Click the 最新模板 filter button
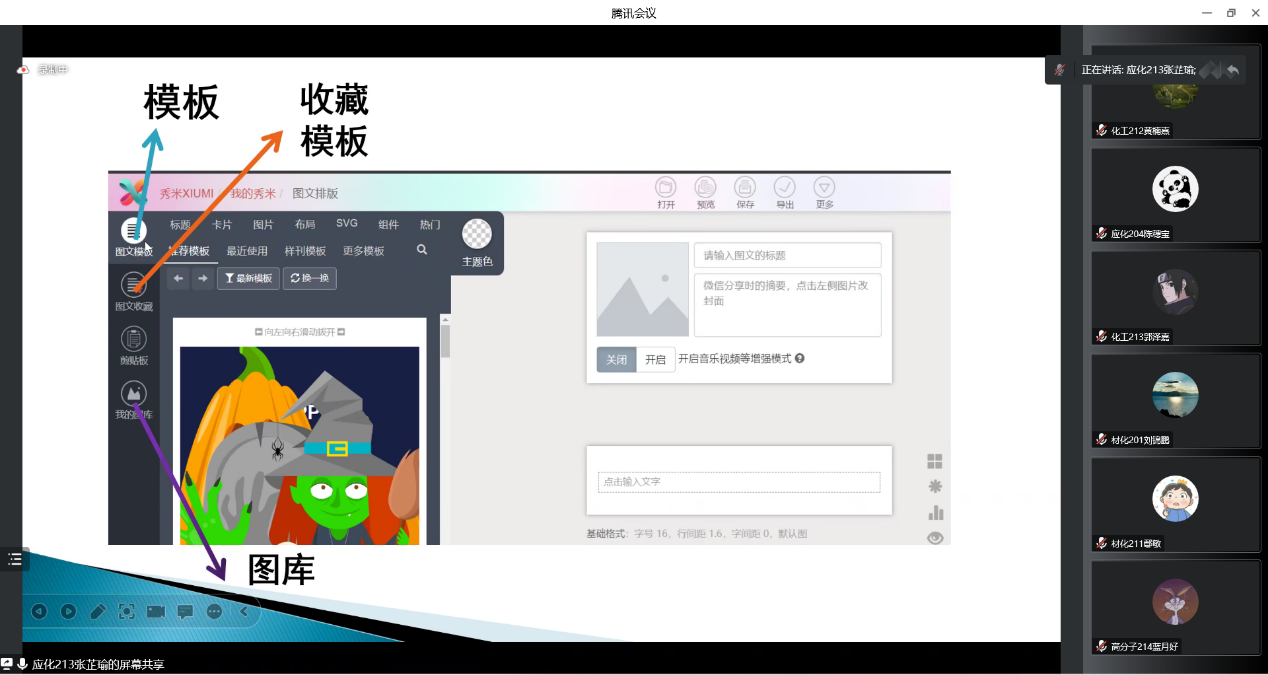 248,278
